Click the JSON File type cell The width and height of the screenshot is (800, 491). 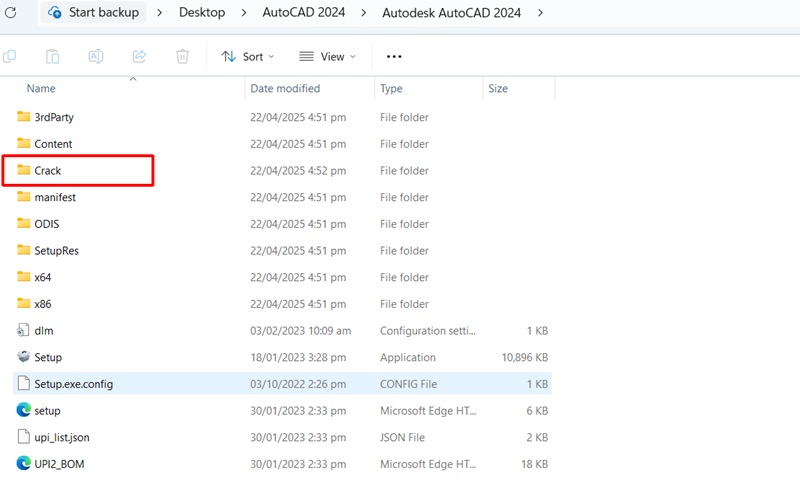pos(402,437)
